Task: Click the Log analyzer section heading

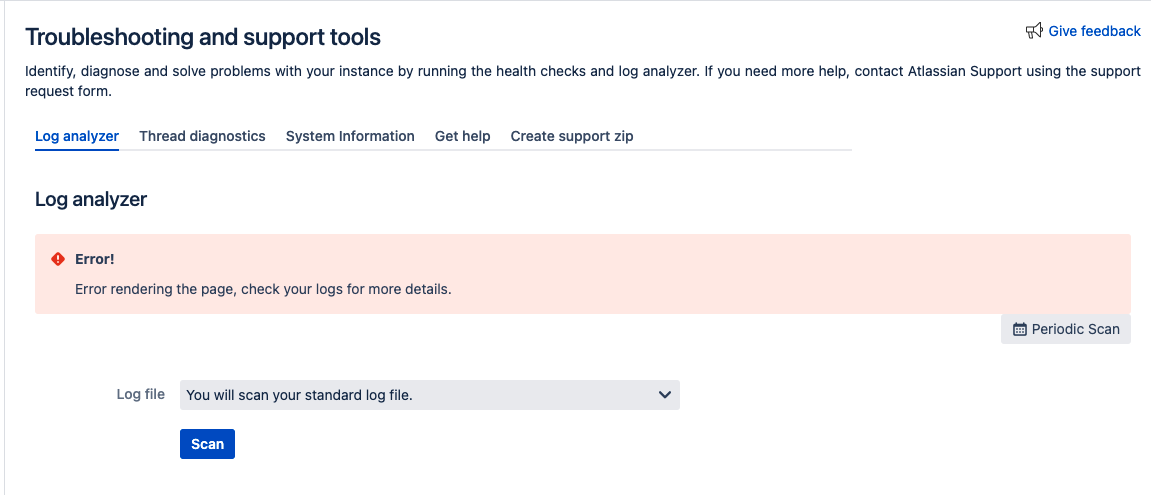Action: point(91,199)
